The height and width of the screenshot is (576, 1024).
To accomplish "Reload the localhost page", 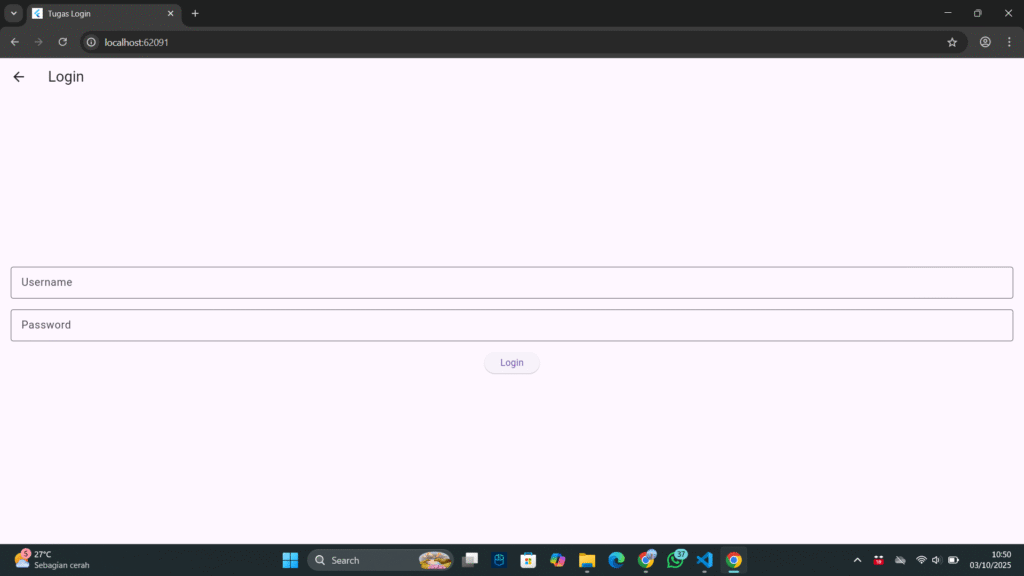I will pos(63,42).
